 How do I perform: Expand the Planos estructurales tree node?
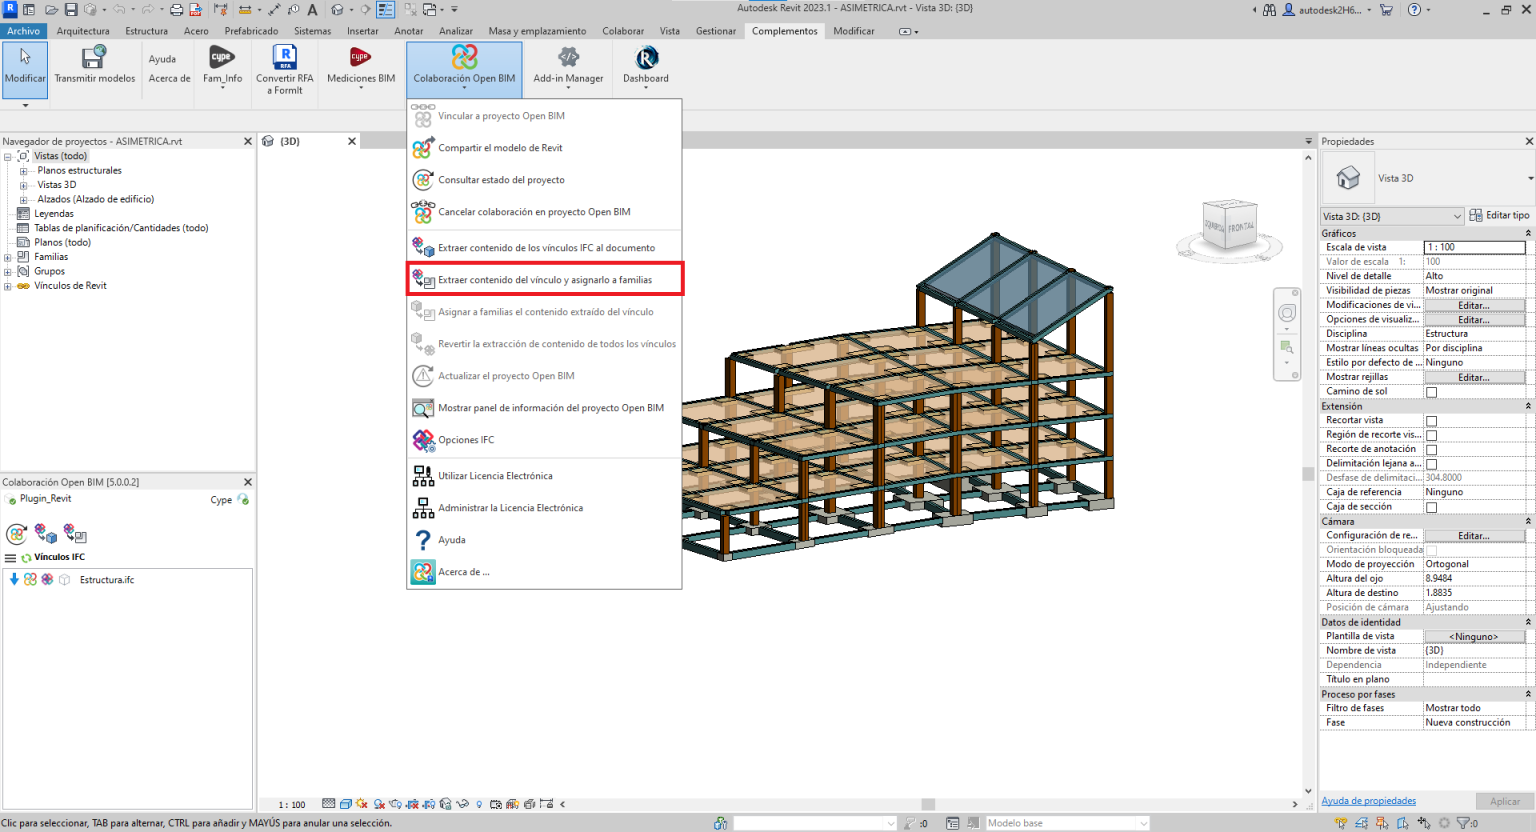point(24,171)
